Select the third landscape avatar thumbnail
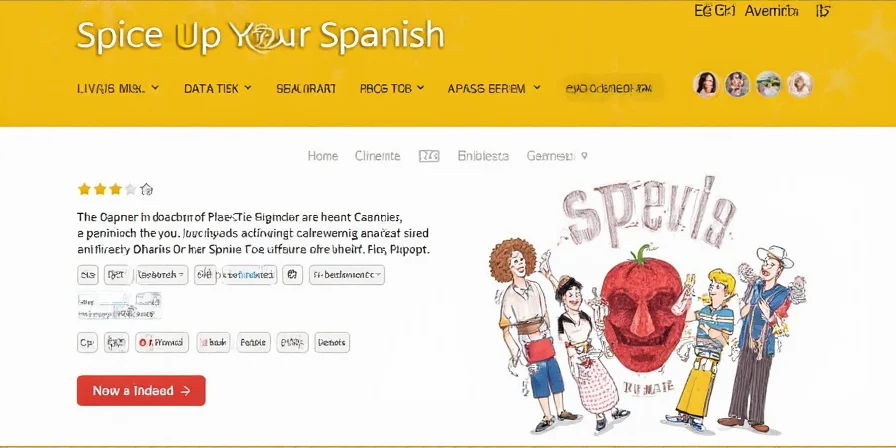 (769, 85)
